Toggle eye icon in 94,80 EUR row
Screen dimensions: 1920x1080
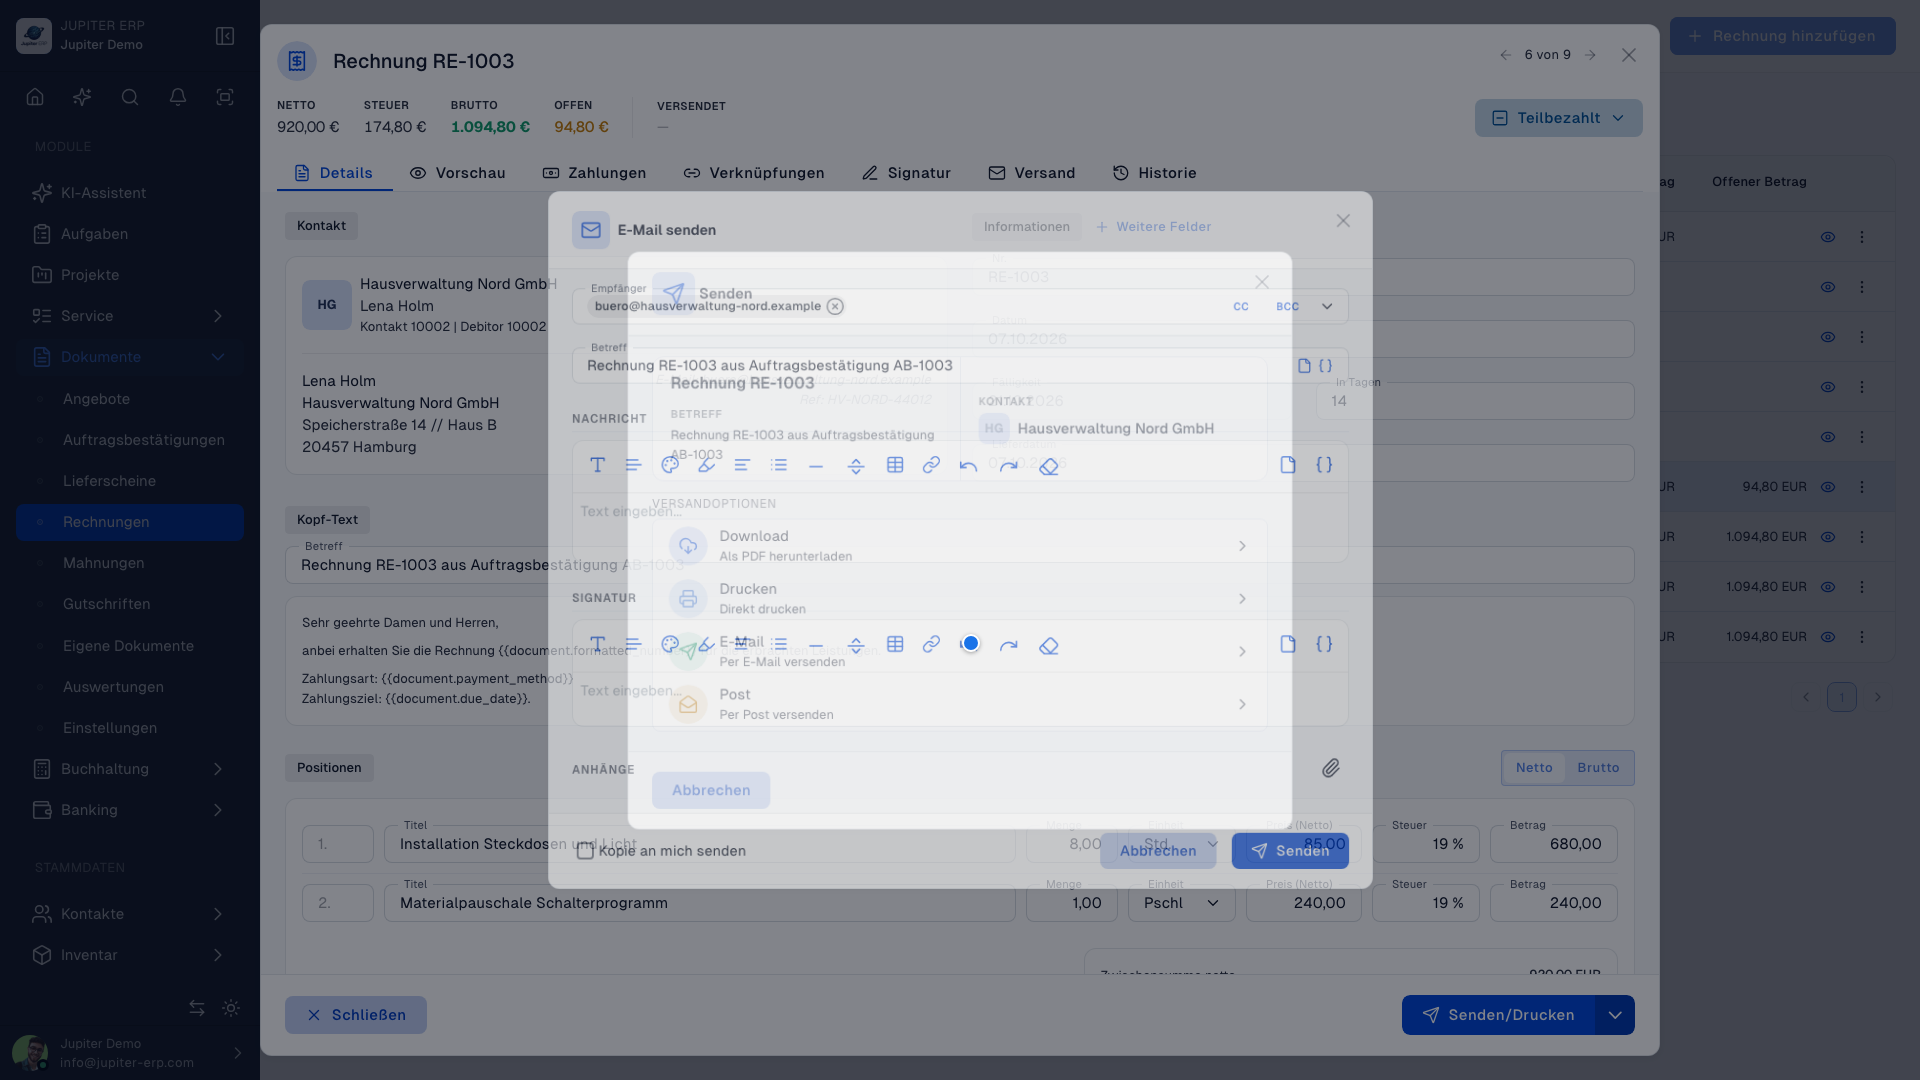(x=1828, y=487)
